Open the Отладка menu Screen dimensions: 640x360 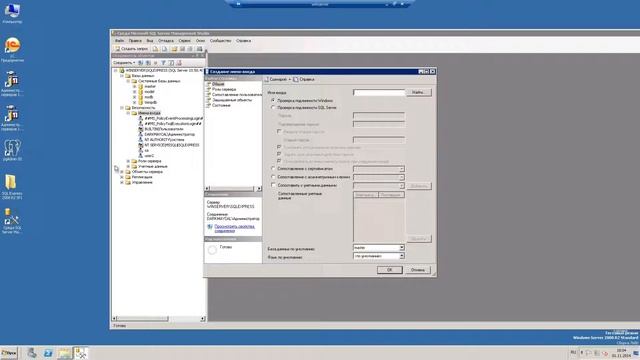(x=166, y=41)
